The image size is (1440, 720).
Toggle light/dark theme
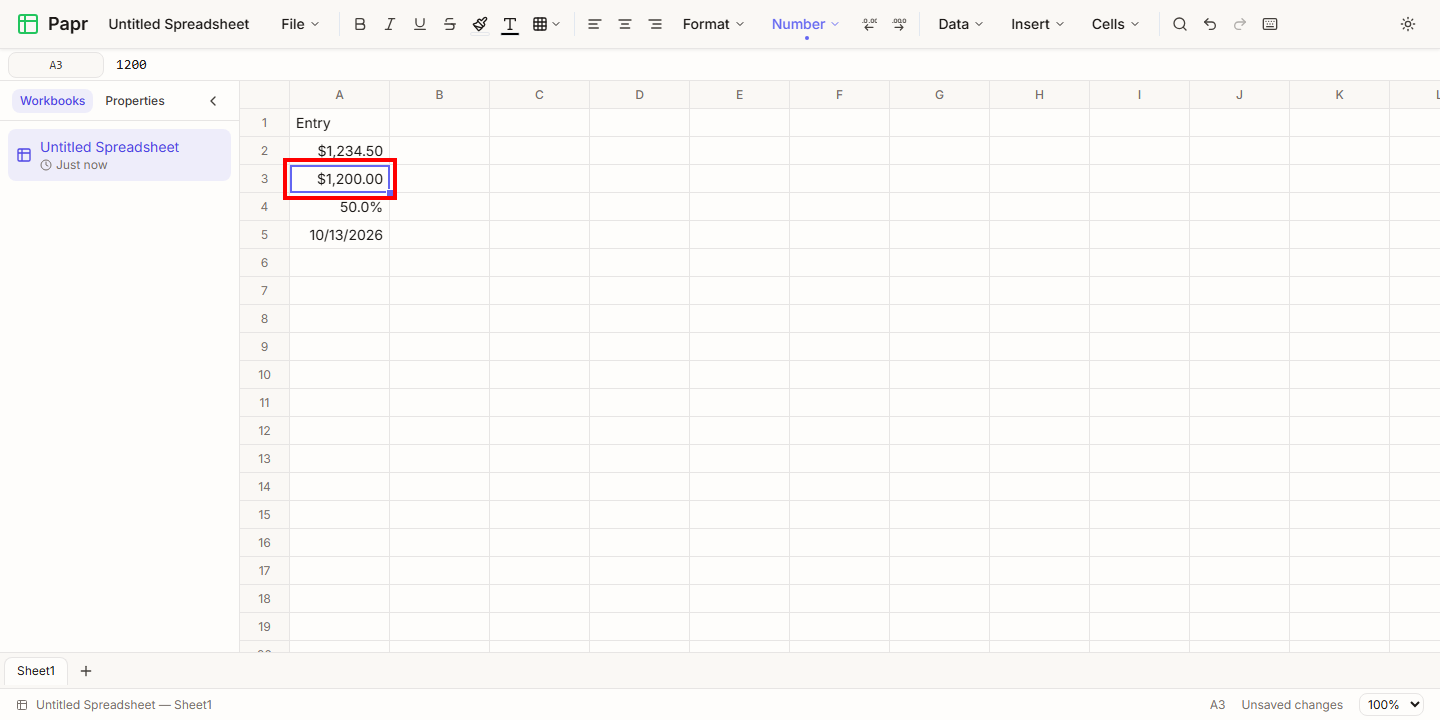coord(1408,24)
